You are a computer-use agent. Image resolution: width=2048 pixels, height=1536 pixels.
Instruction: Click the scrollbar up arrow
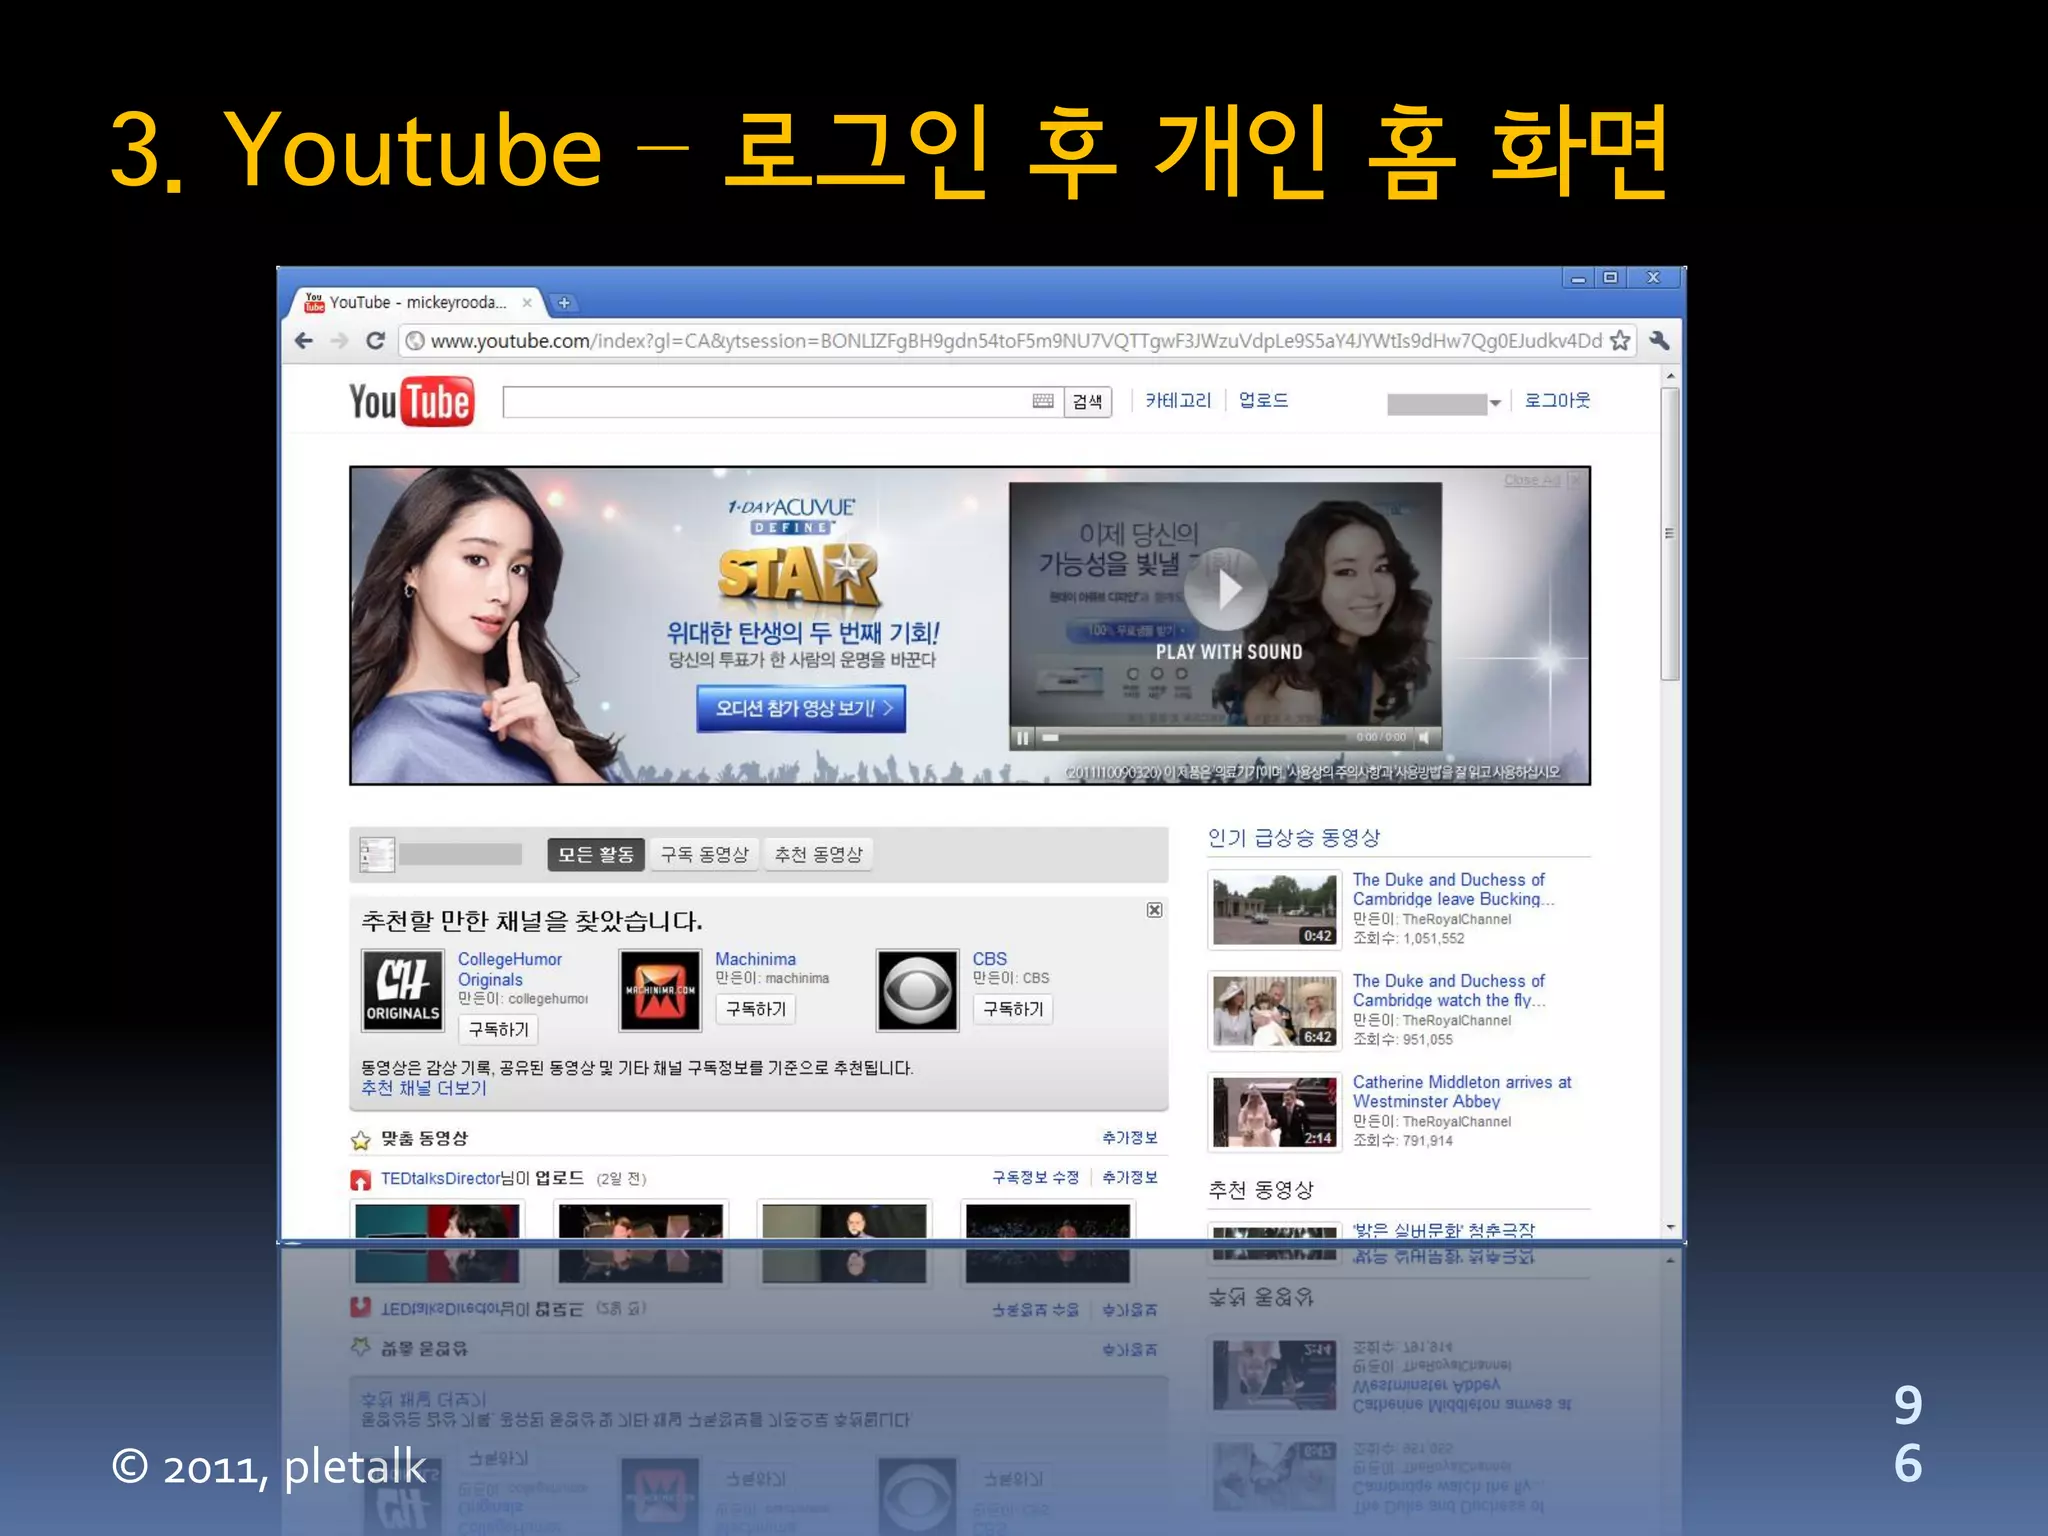1669,377
